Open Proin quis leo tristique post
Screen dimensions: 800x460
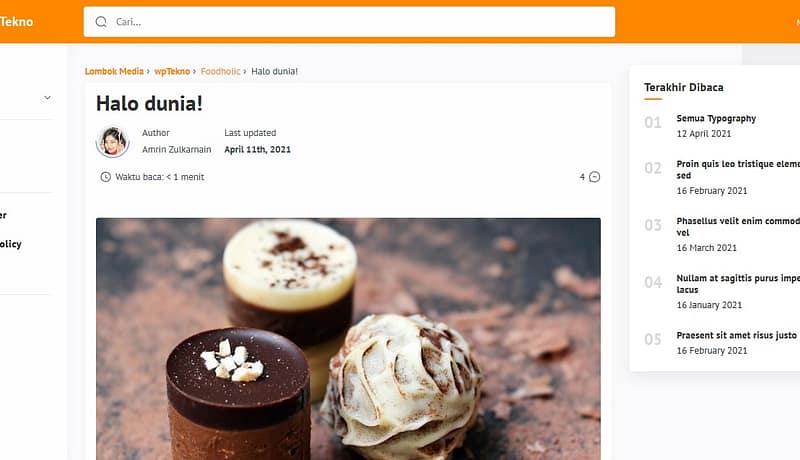pos(738,169)
